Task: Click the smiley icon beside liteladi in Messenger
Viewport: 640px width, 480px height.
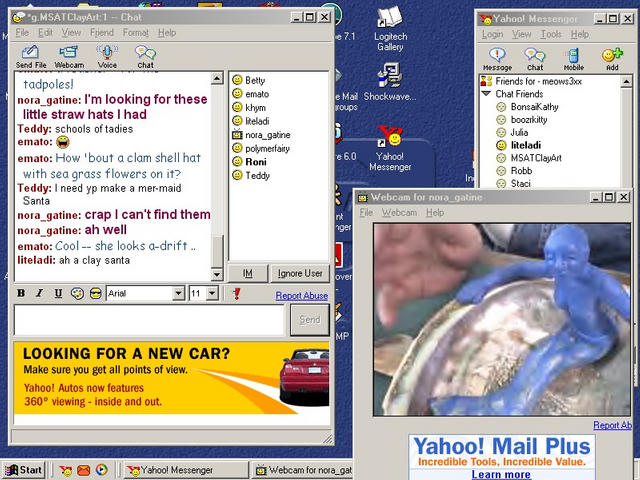Action: click(x=501, y=145)
